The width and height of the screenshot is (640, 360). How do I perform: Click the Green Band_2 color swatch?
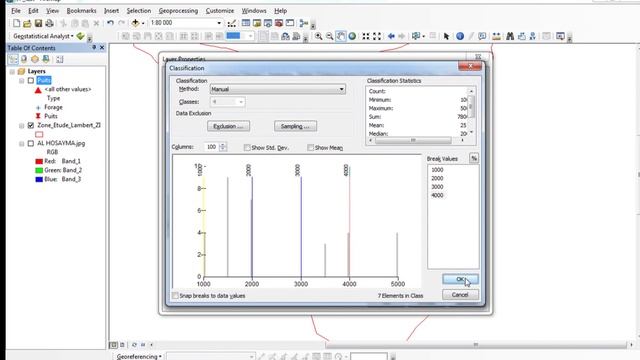point(39,170)
